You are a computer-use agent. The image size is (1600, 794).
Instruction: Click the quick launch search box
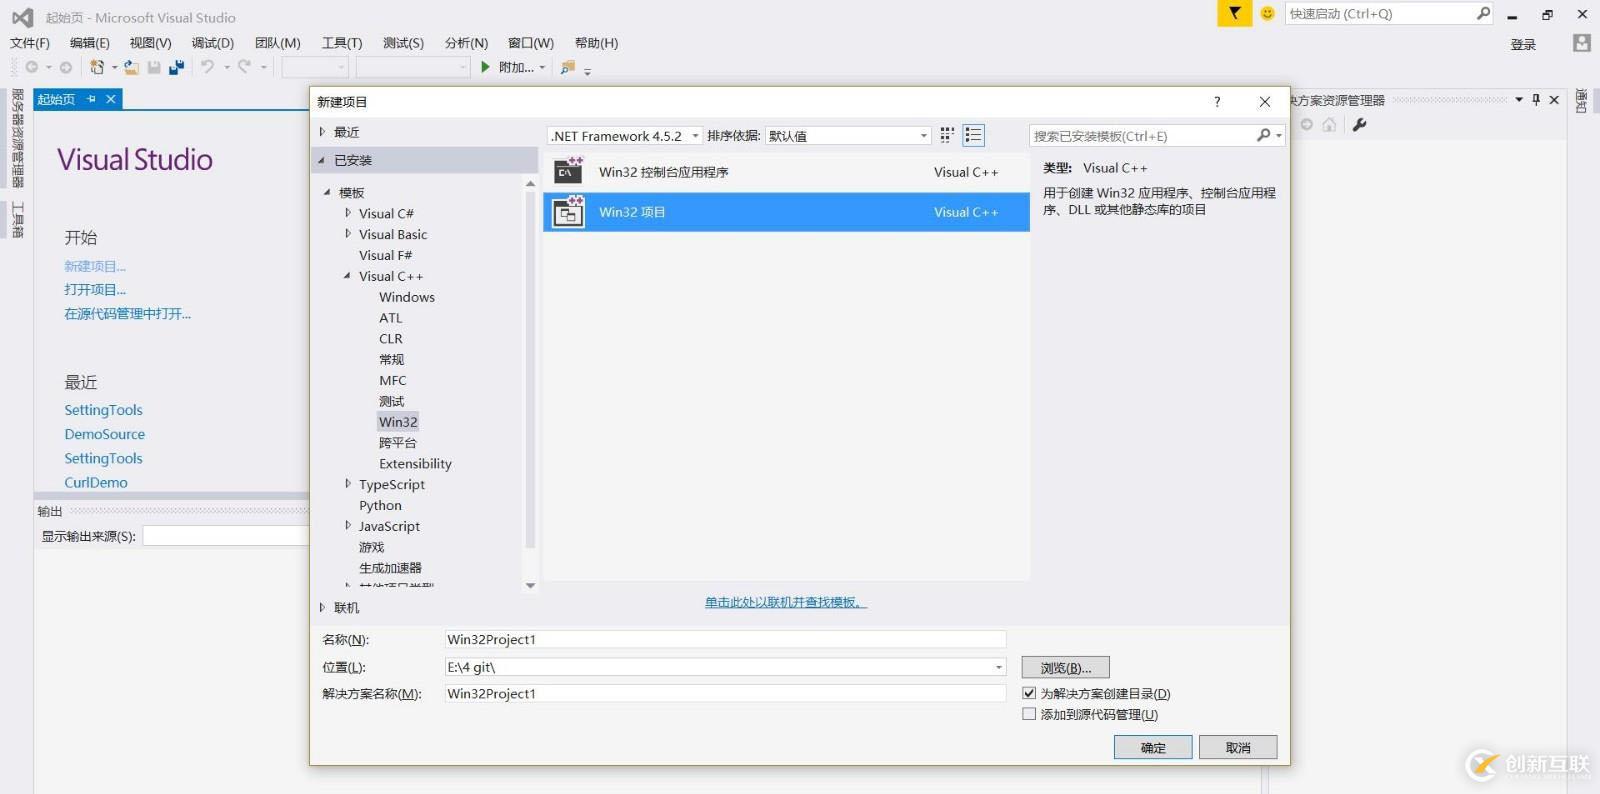(1390, 13)
